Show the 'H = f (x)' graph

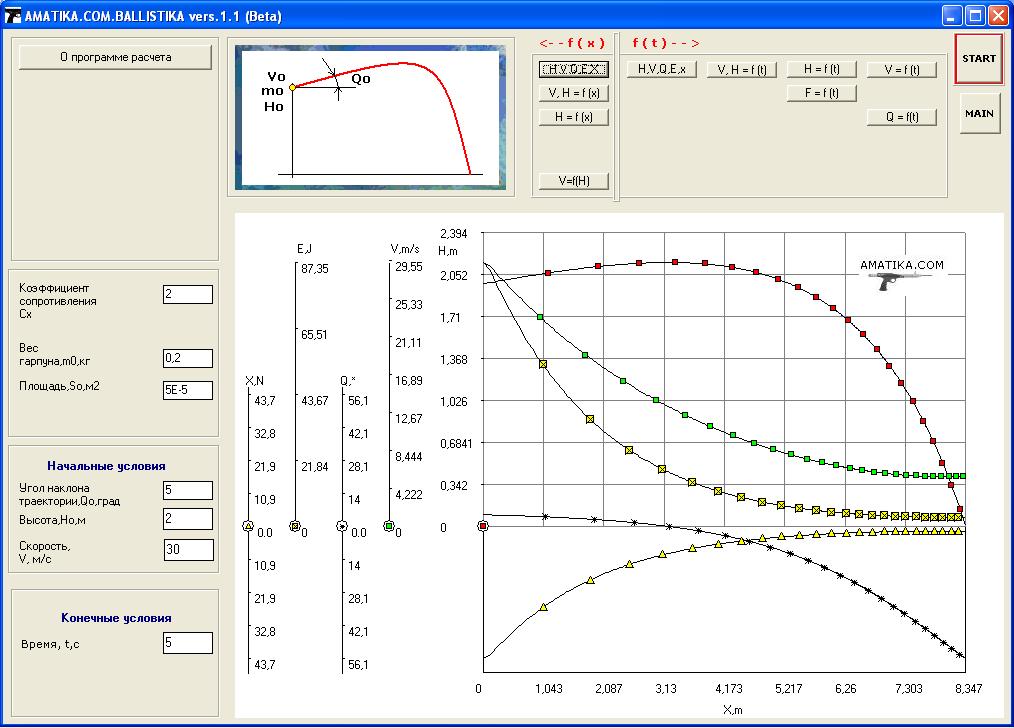click(574, 117)
